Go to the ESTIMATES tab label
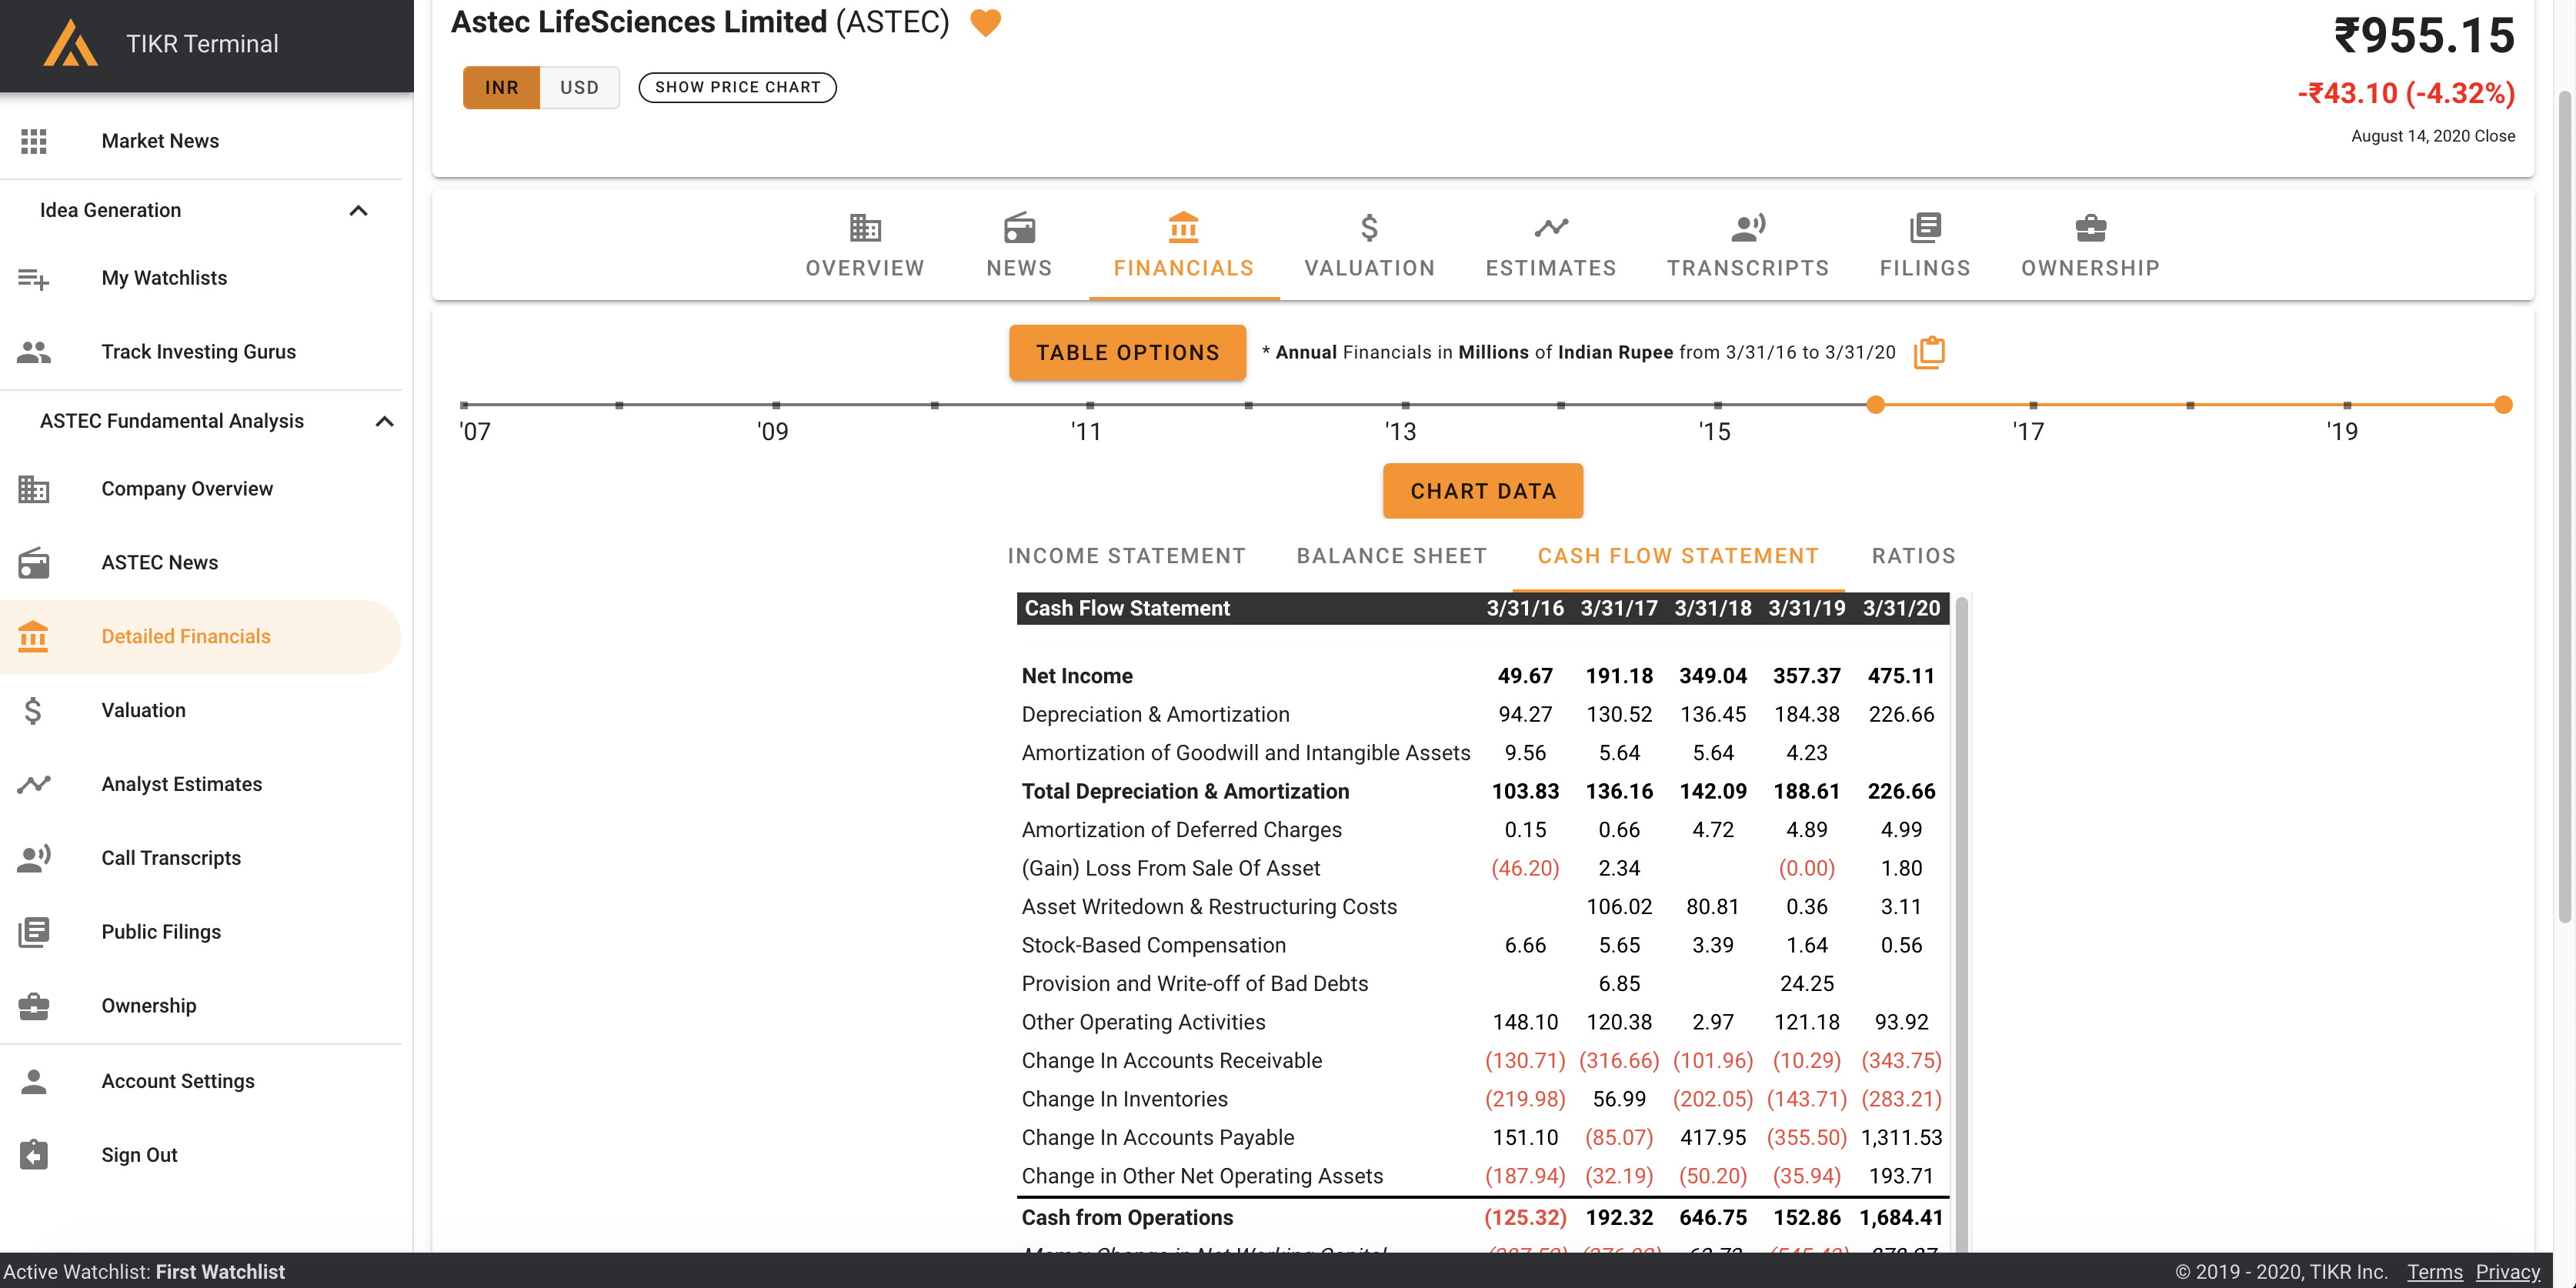Viewport: 2576px width, 1288px height. pyautogui.click(x=1551, y=268)
